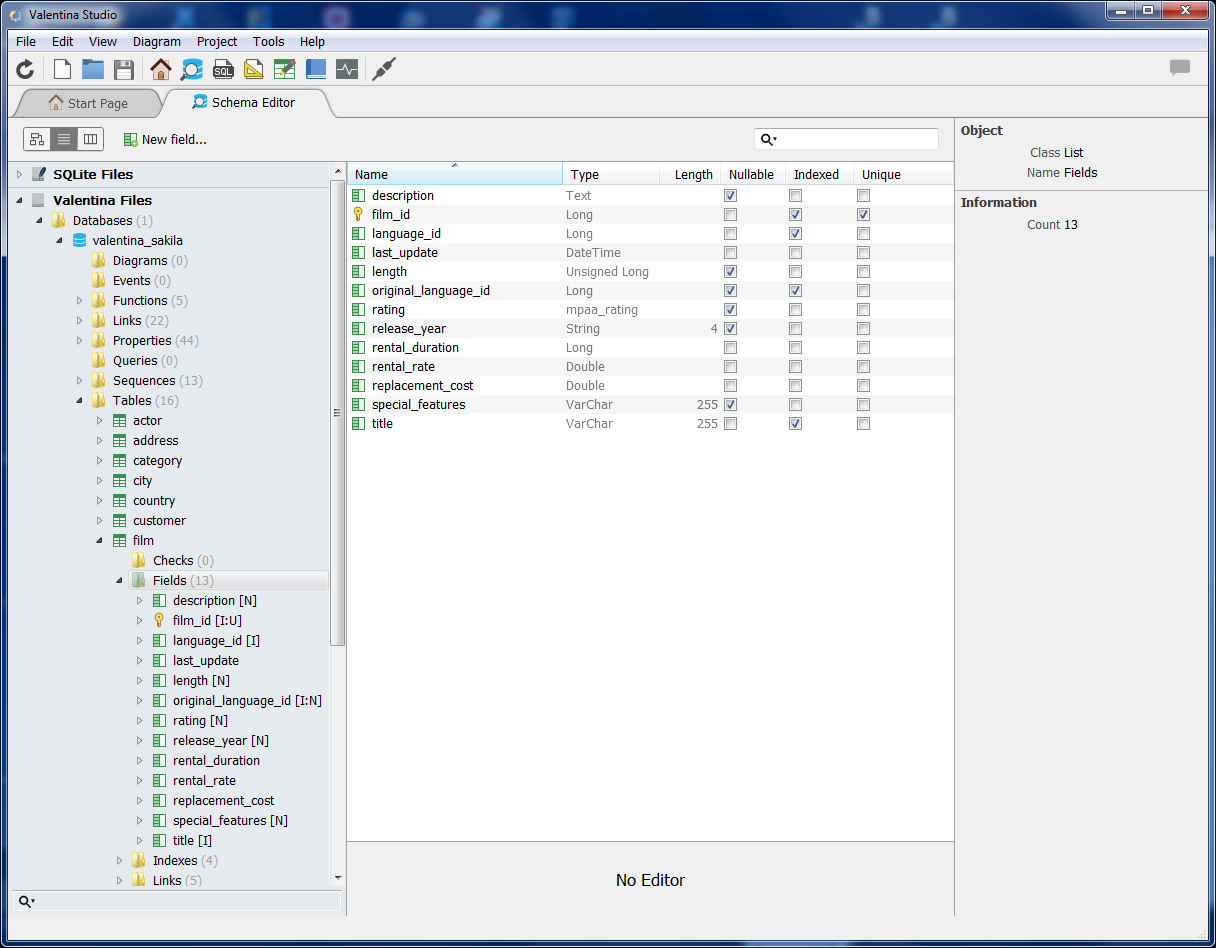Uncheck Indexed checkbox for title field

click(795, 424)
